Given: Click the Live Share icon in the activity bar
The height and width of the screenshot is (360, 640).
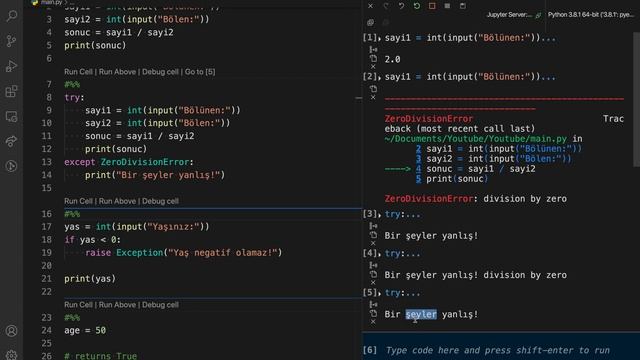Looking at the screenshot, I should click(x=11, y=142).
